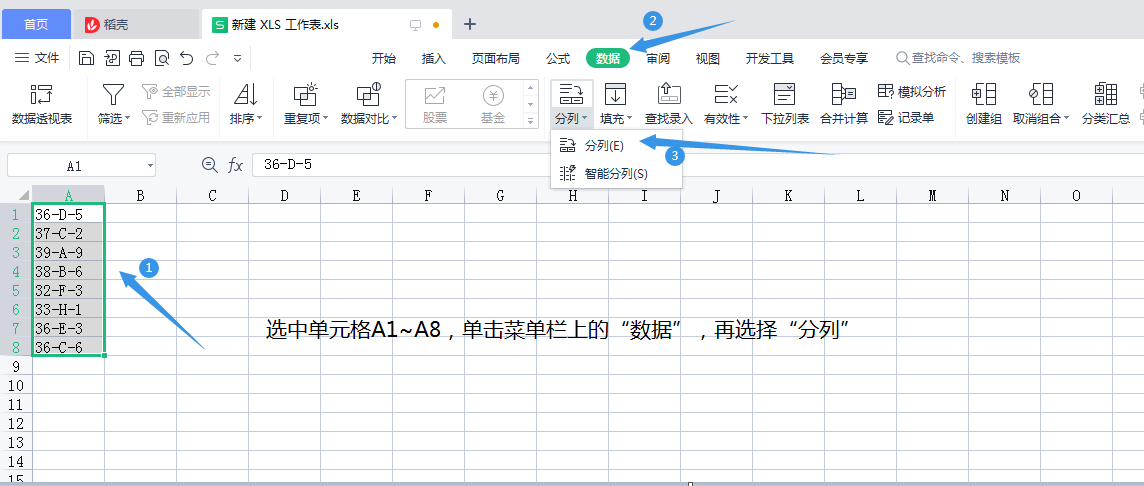This screenshot has width=1144, height=486.
Task: Click the select-all corner of the grid
Action: pyautogui.click(x=16, y=195)
